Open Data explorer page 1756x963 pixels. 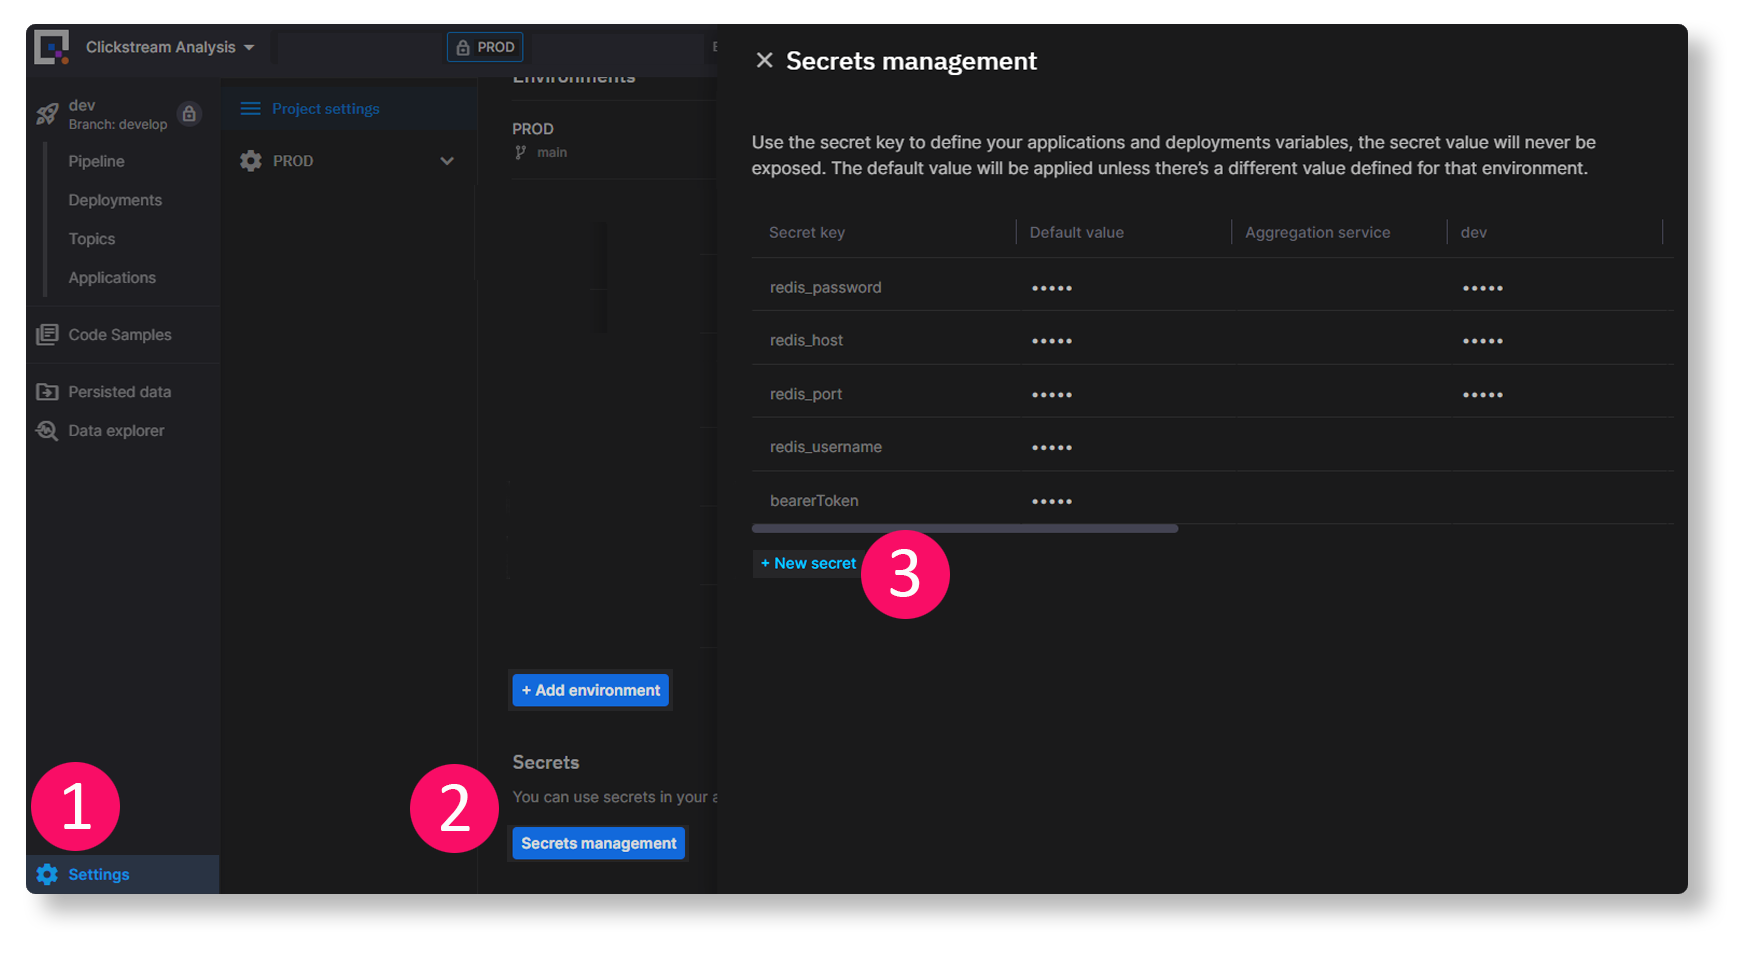[x=116, y=431]
